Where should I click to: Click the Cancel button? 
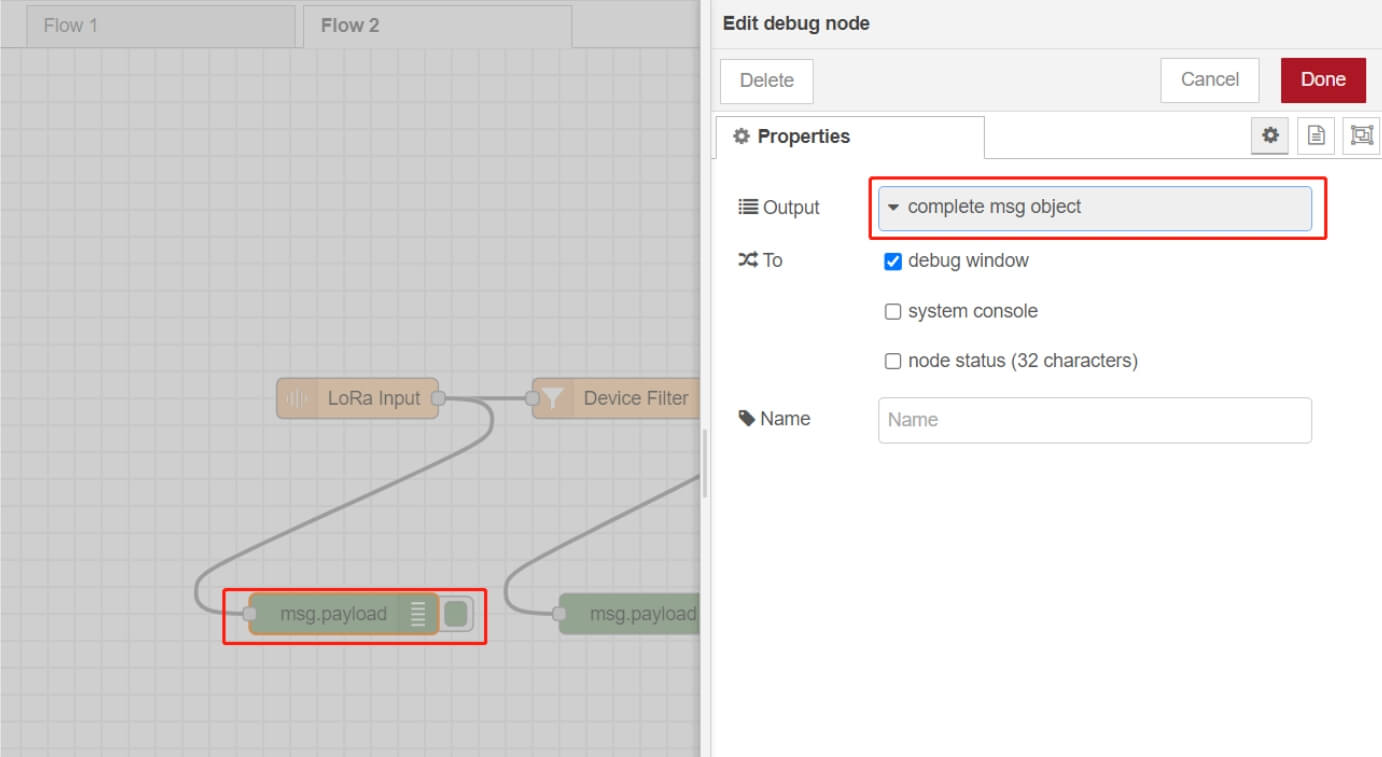pos(1209,80)
